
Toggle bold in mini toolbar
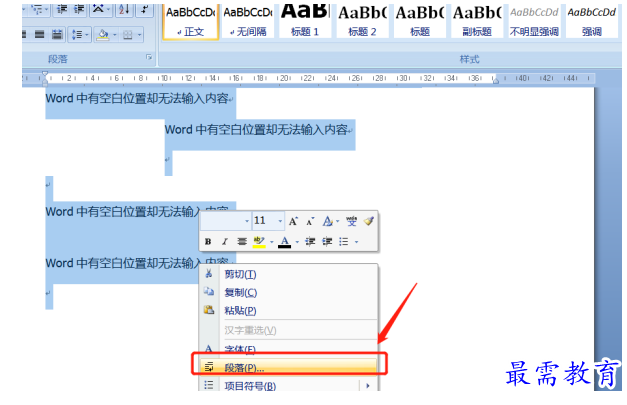pos(208,241)
